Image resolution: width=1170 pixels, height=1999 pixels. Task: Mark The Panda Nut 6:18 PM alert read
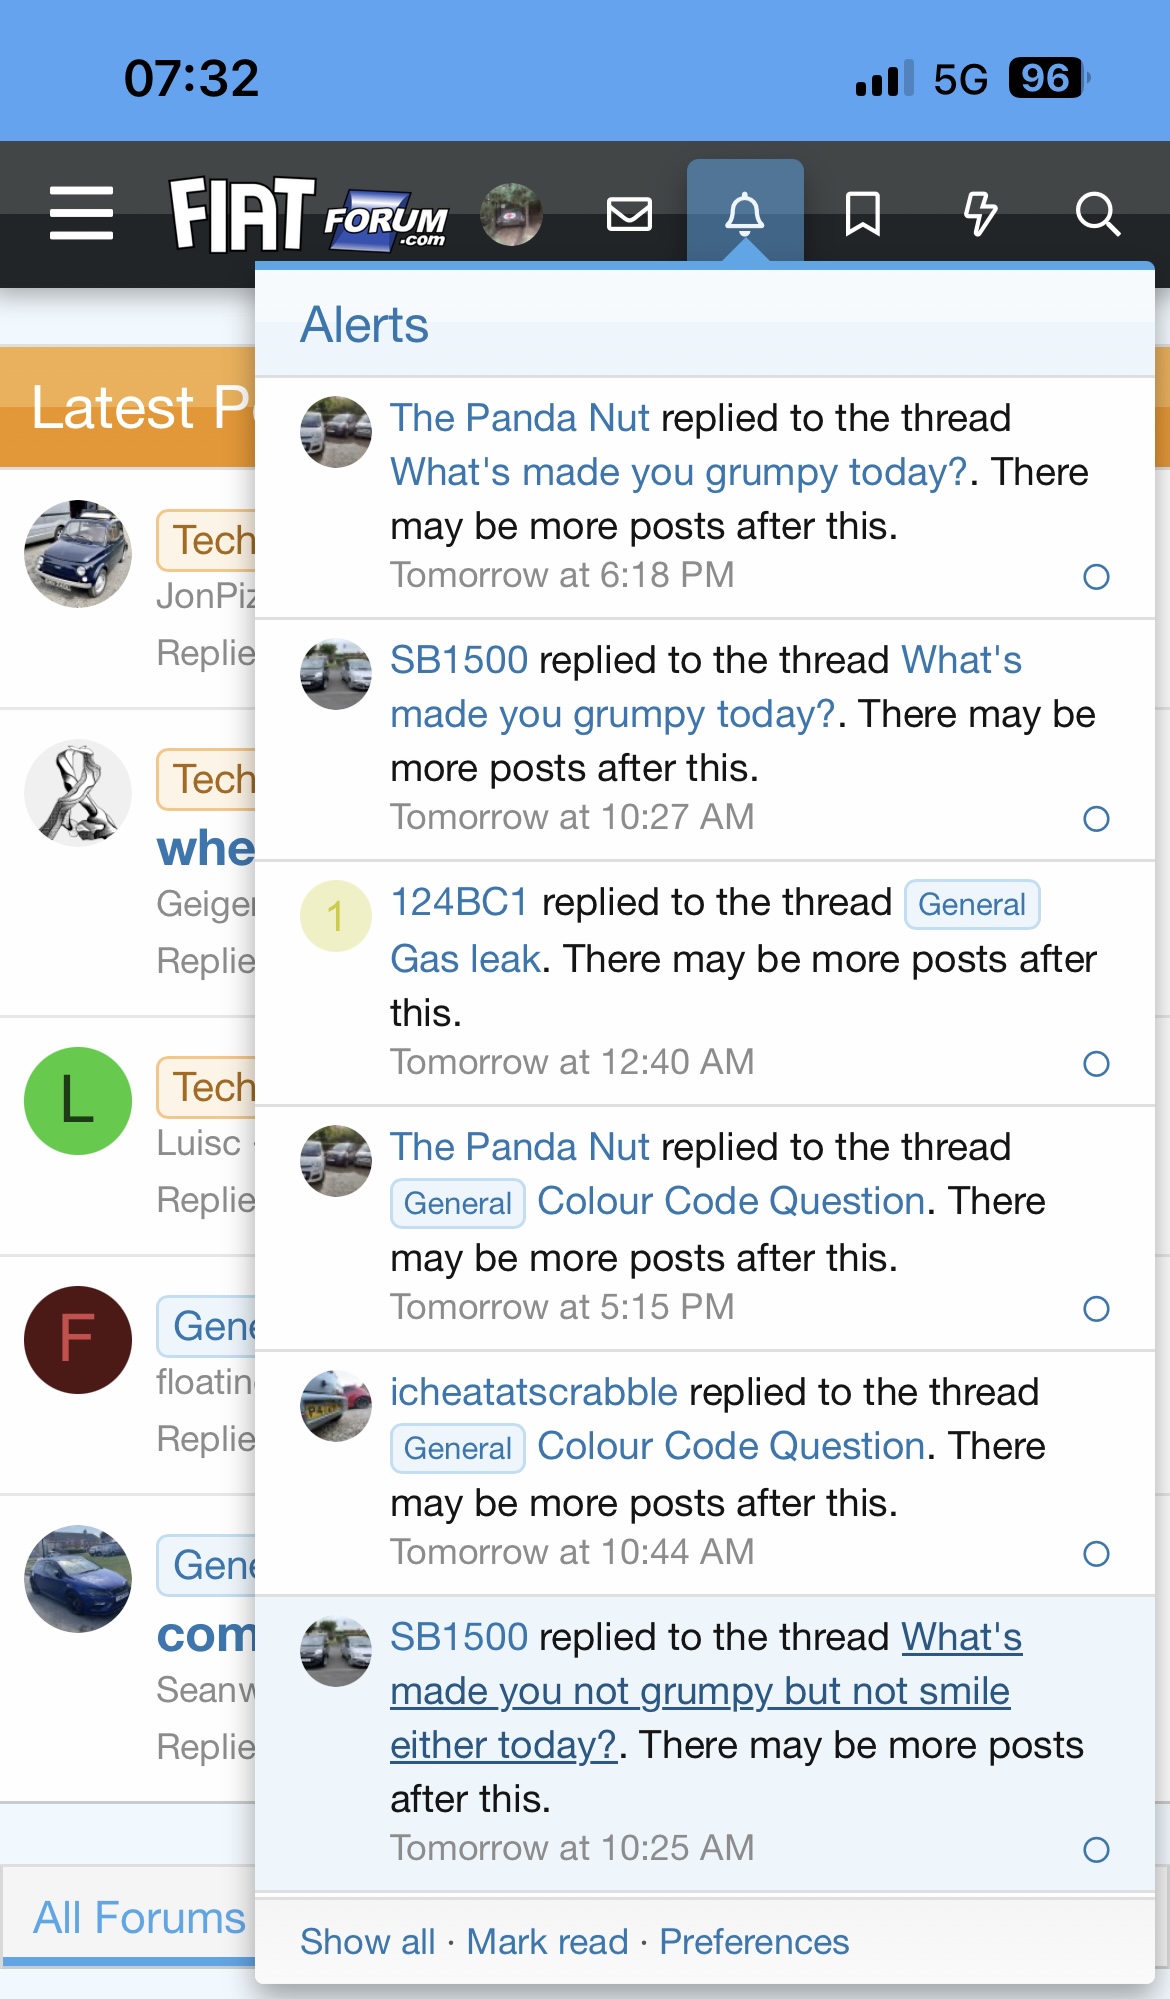tap(1096, 577)
